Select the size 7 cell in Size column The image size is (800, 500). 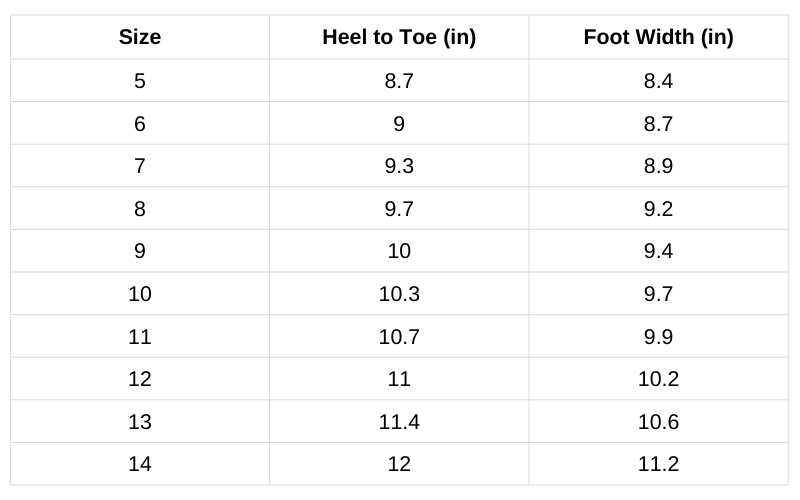pos(140,166)
